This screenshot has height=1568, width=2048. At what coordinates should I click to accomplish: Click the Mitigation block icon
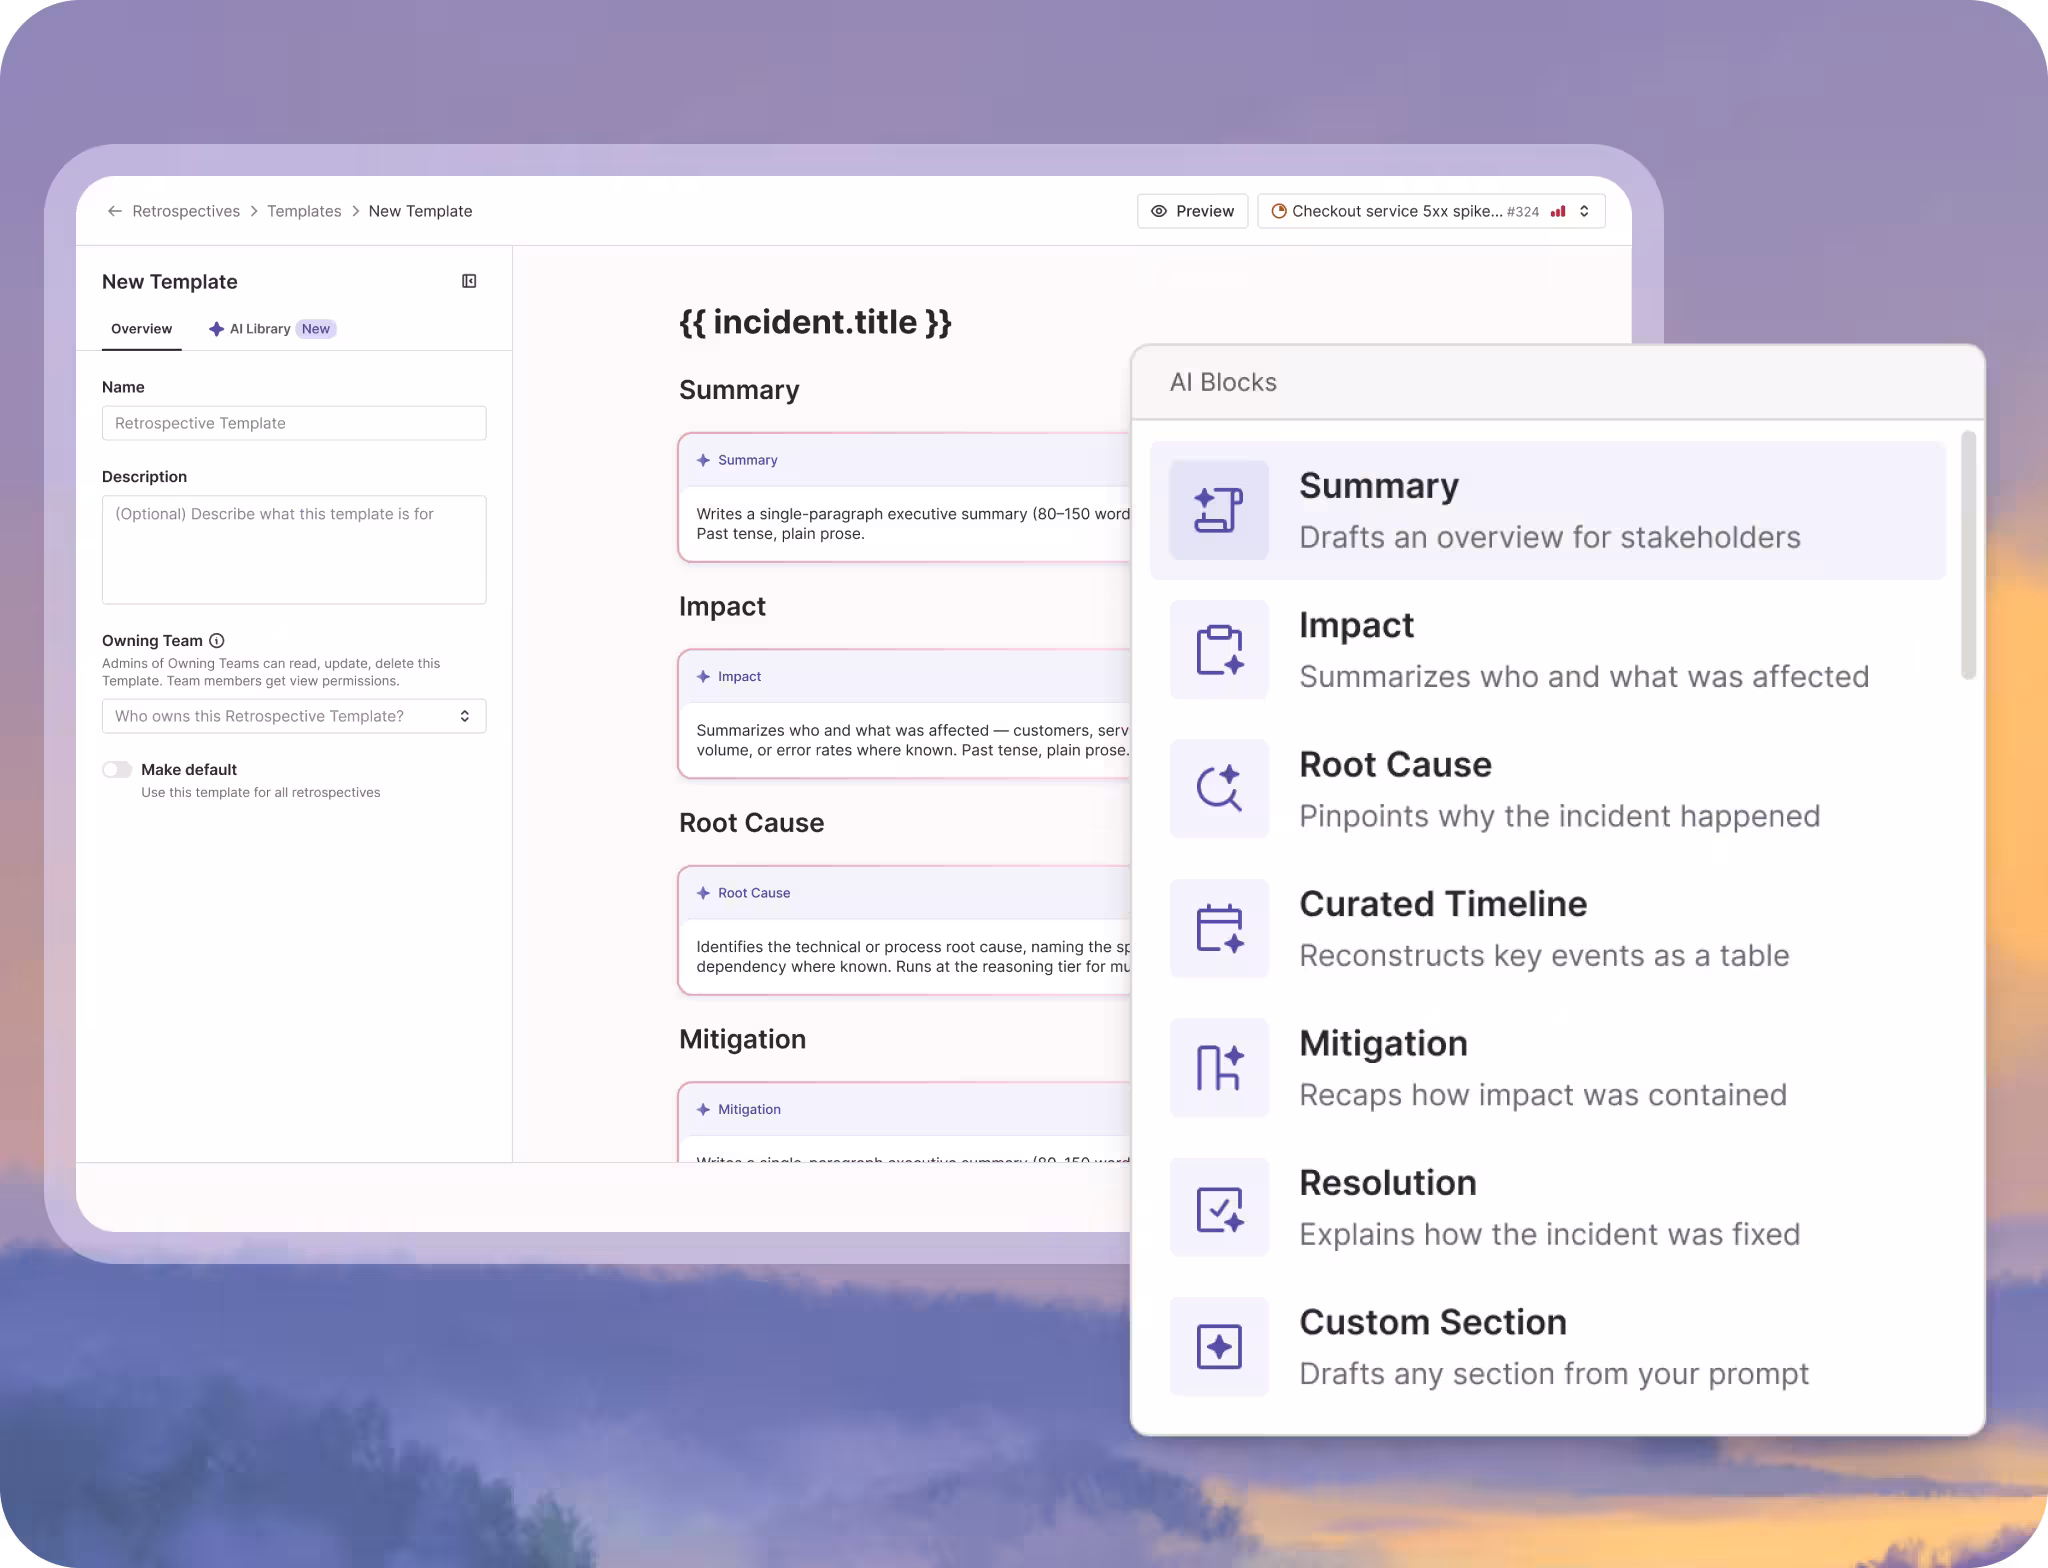pyautogui.click(x=1219, y=1068)
